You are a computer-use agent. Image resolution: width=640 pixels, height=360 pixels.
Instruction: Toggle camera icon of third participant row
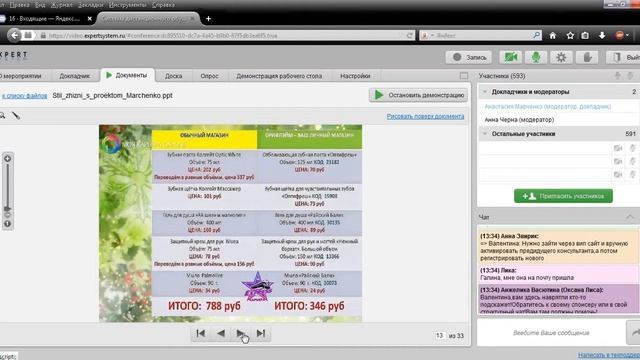[618, 175]
